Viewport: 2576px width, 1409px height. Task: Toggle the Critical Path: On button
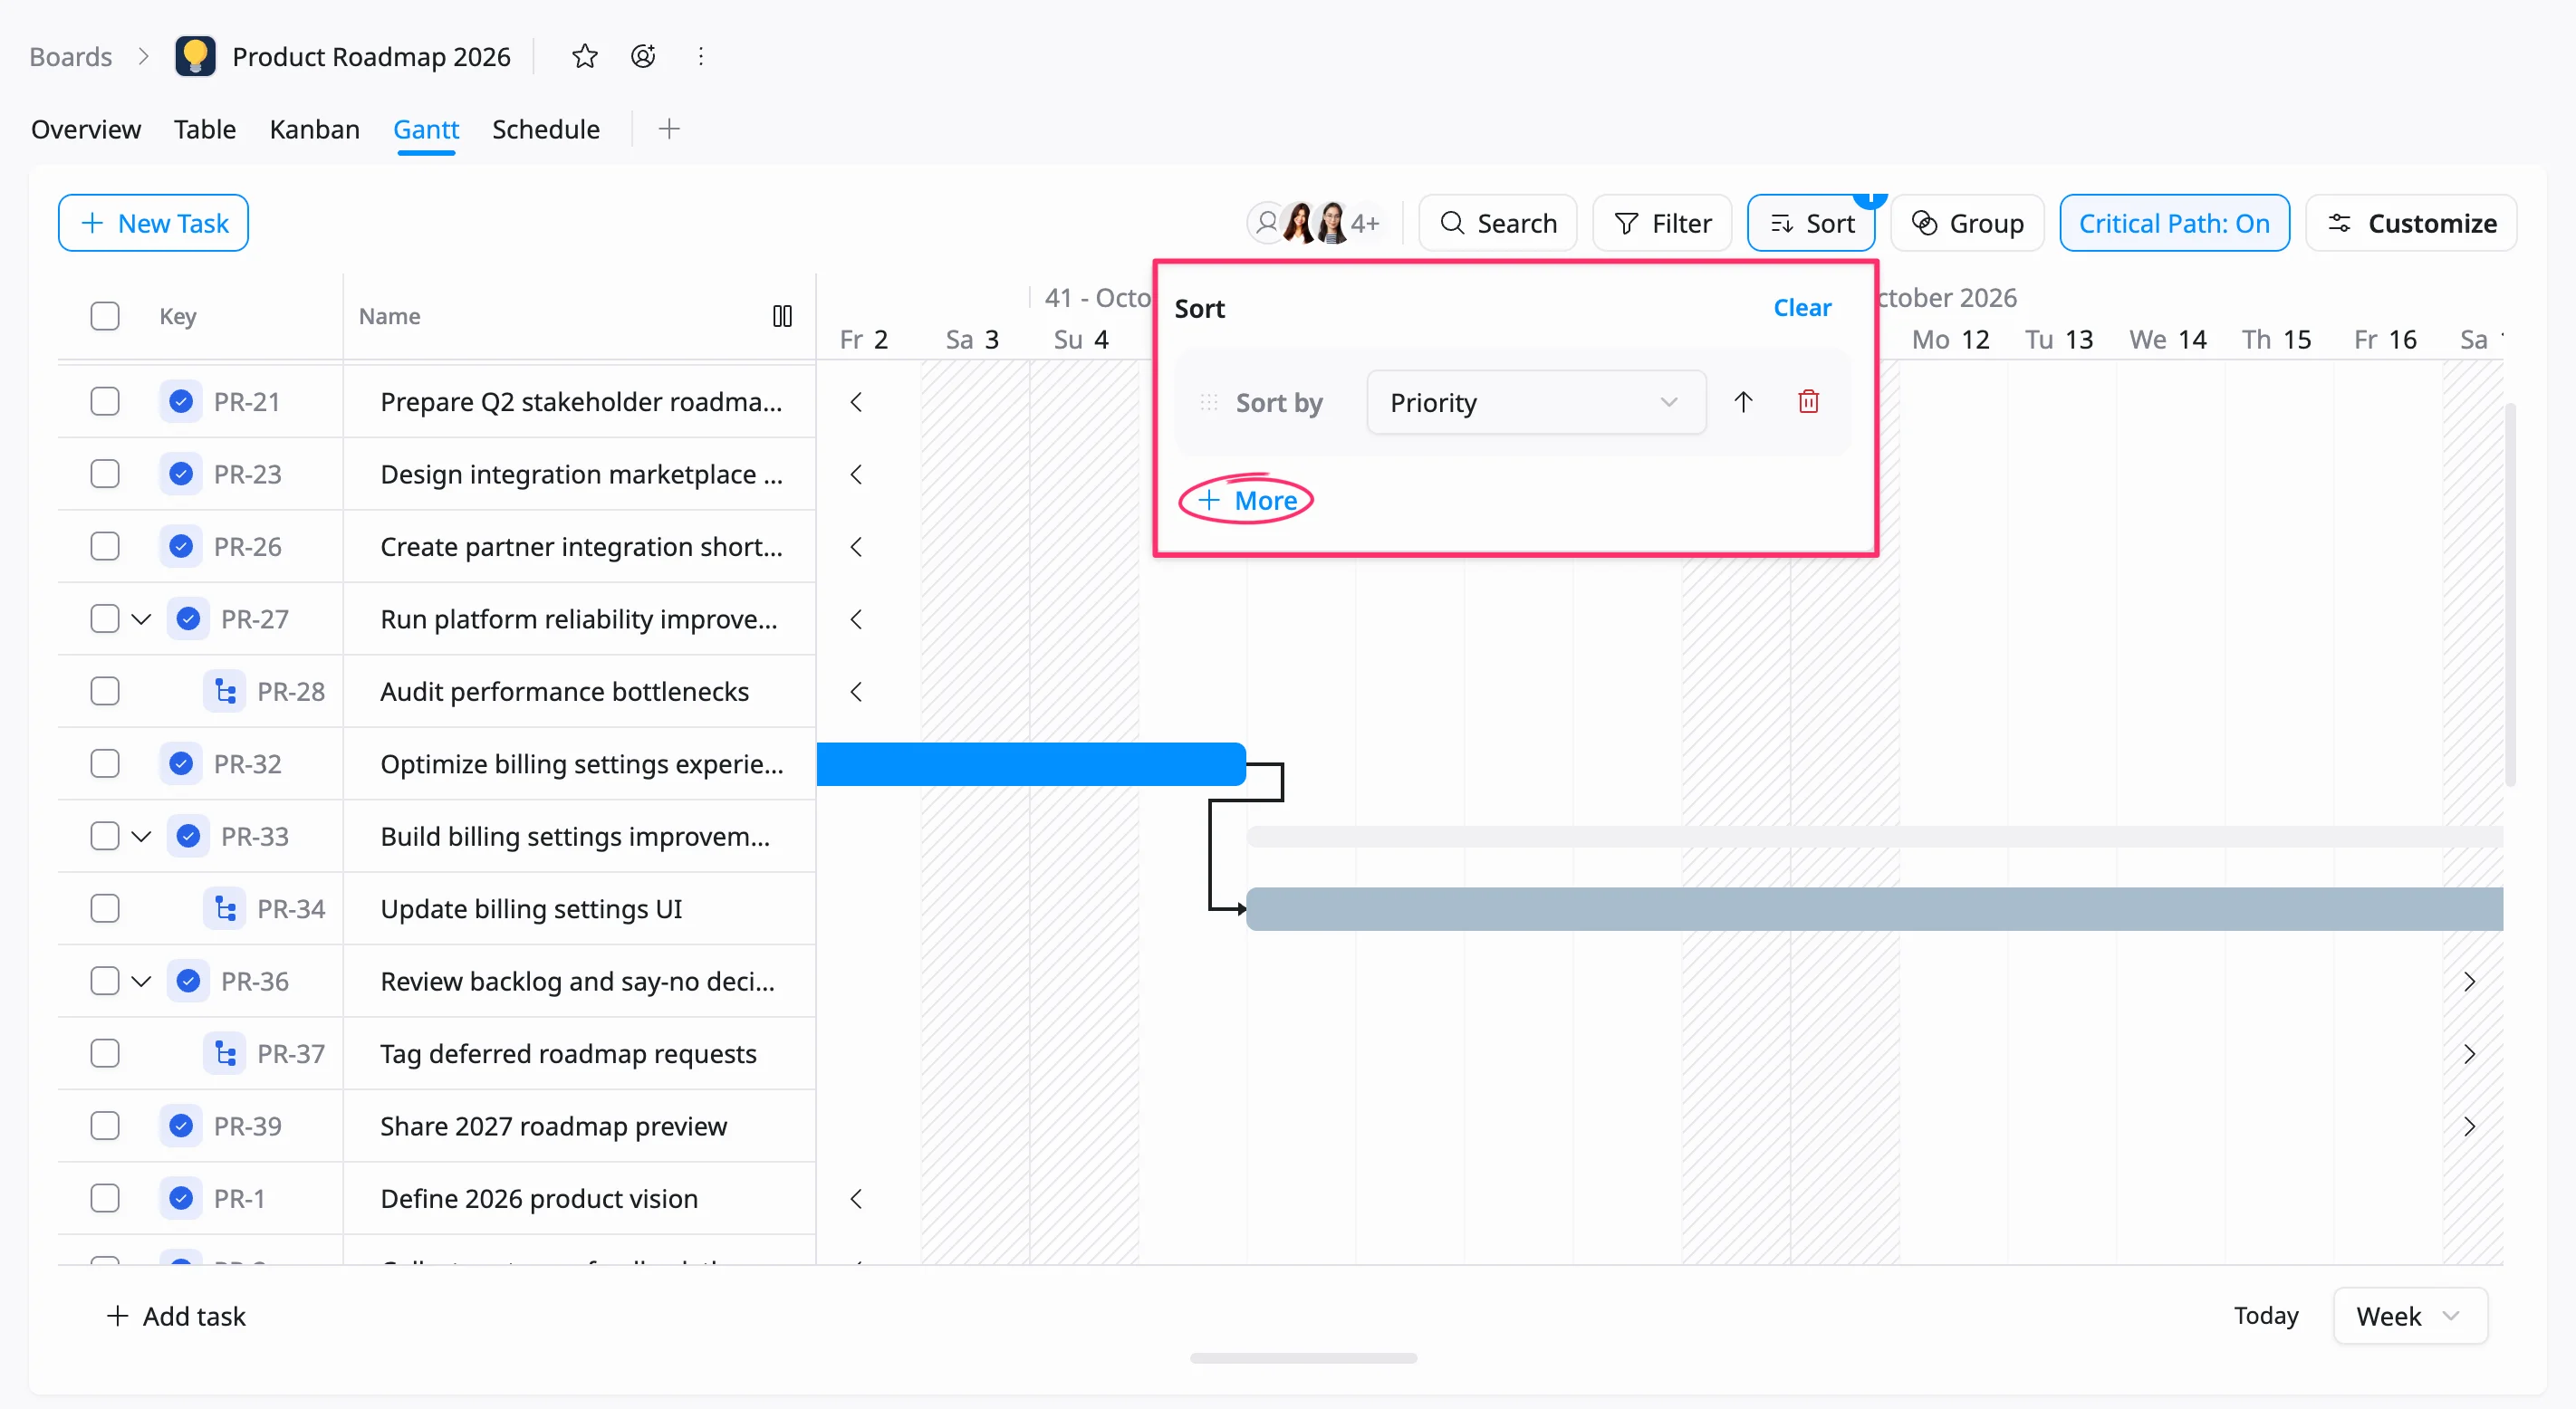click(x=2174, y=223)
